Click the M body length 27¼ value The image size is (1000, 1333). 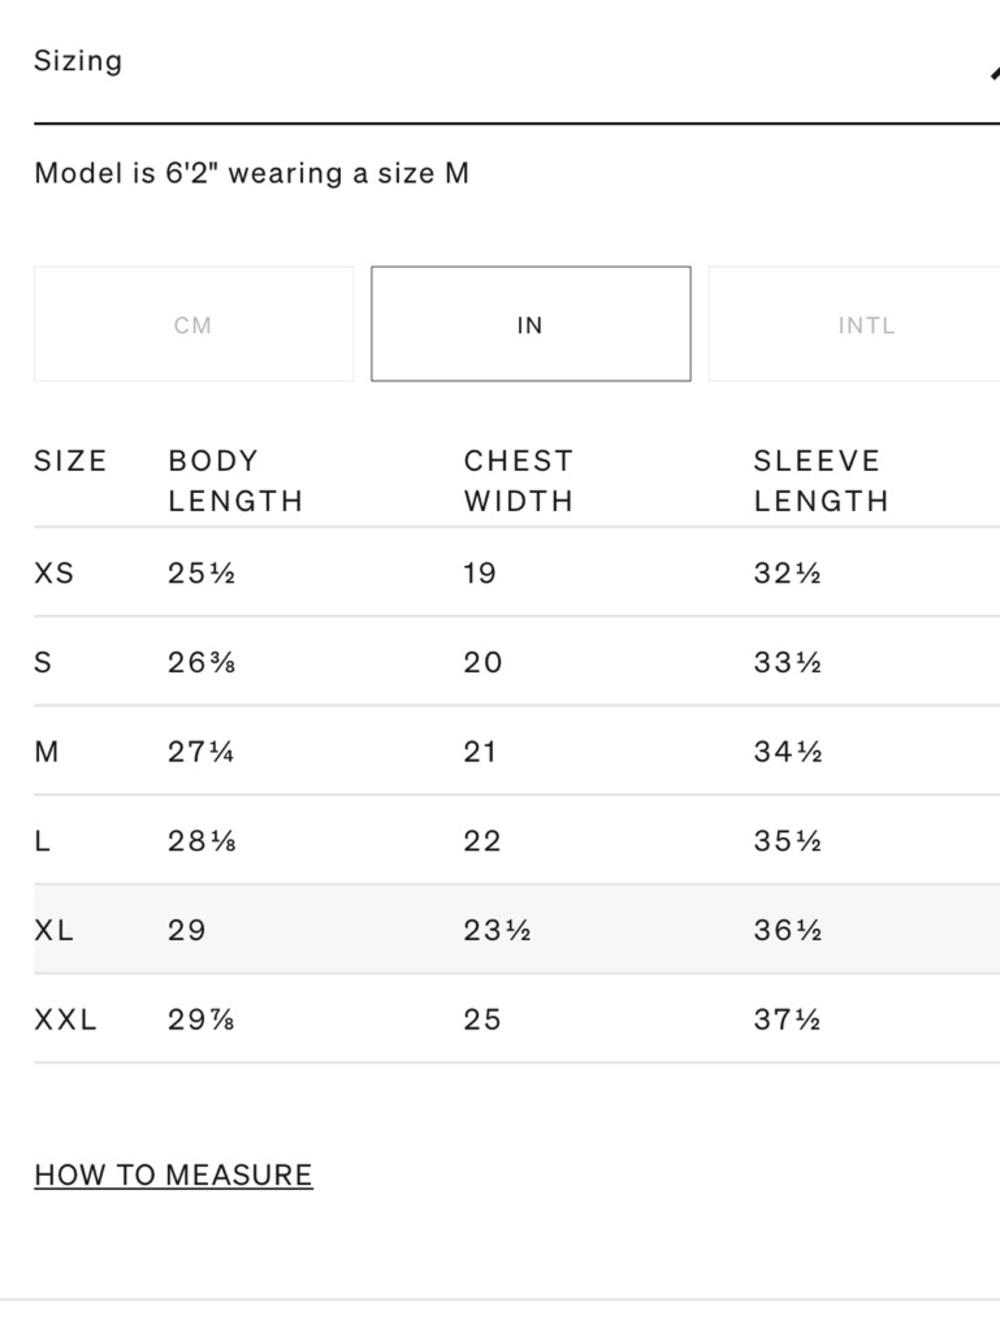(201, 751)
